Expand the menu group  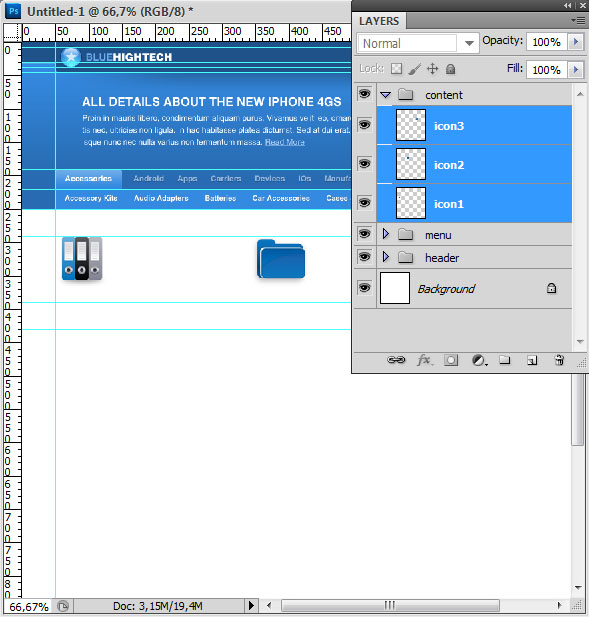[x=386, y=234]
